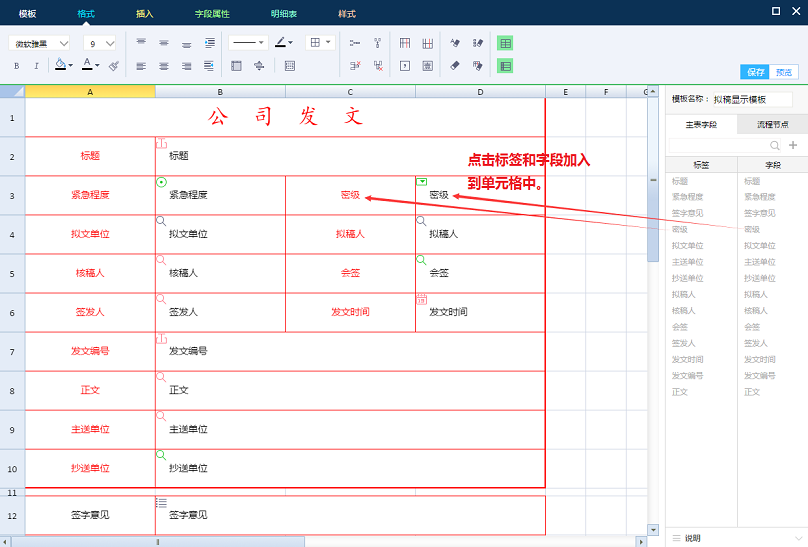
Task: Click the search magnifier in field panel
Action: (774, 146)
